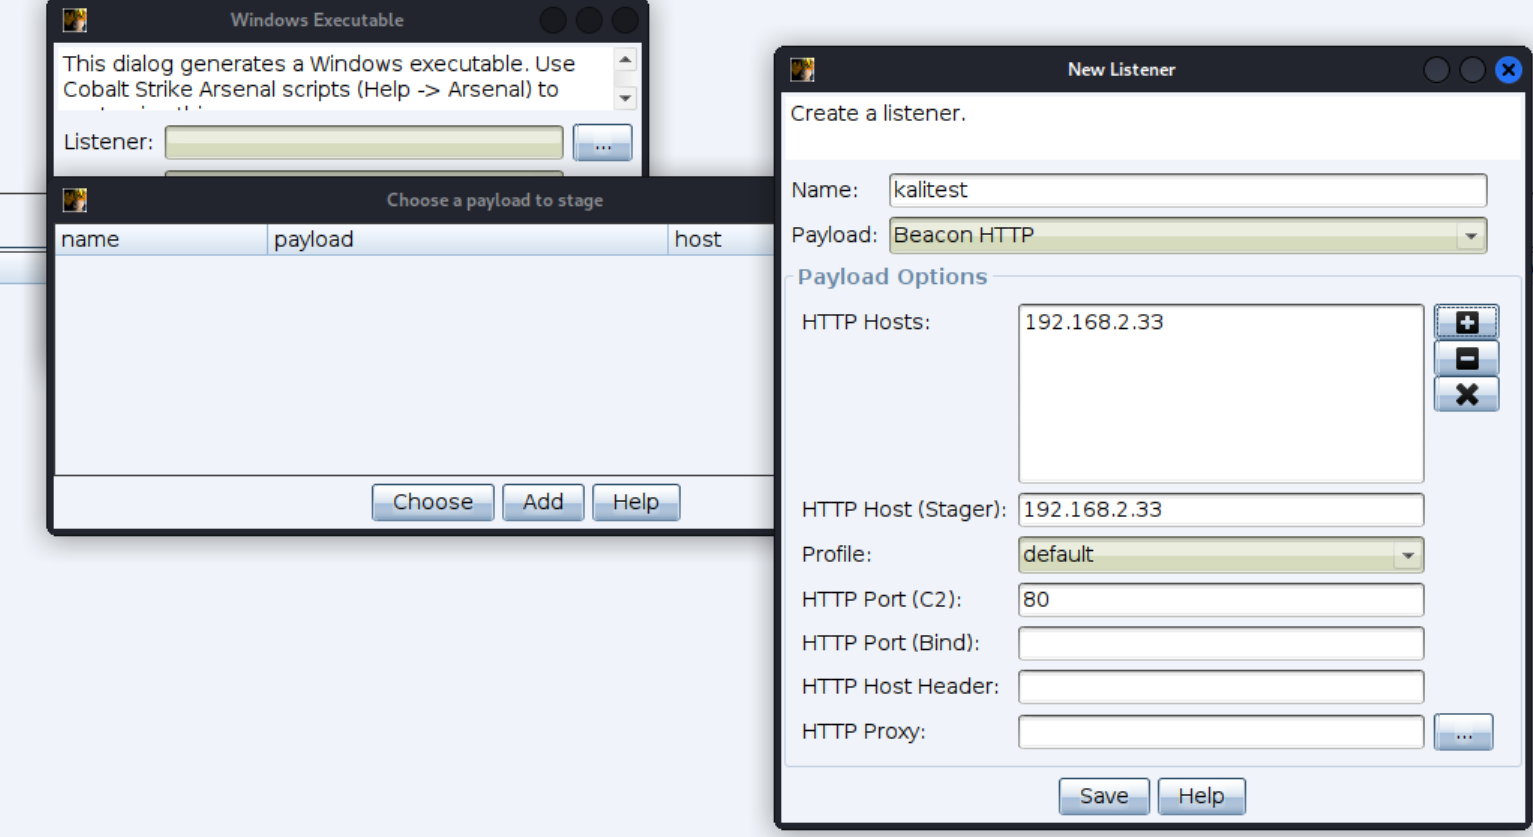This screenshot has width=1533, height=837.
Task: Click the HTTP Port (C2) field
Action: (1220, 599)
